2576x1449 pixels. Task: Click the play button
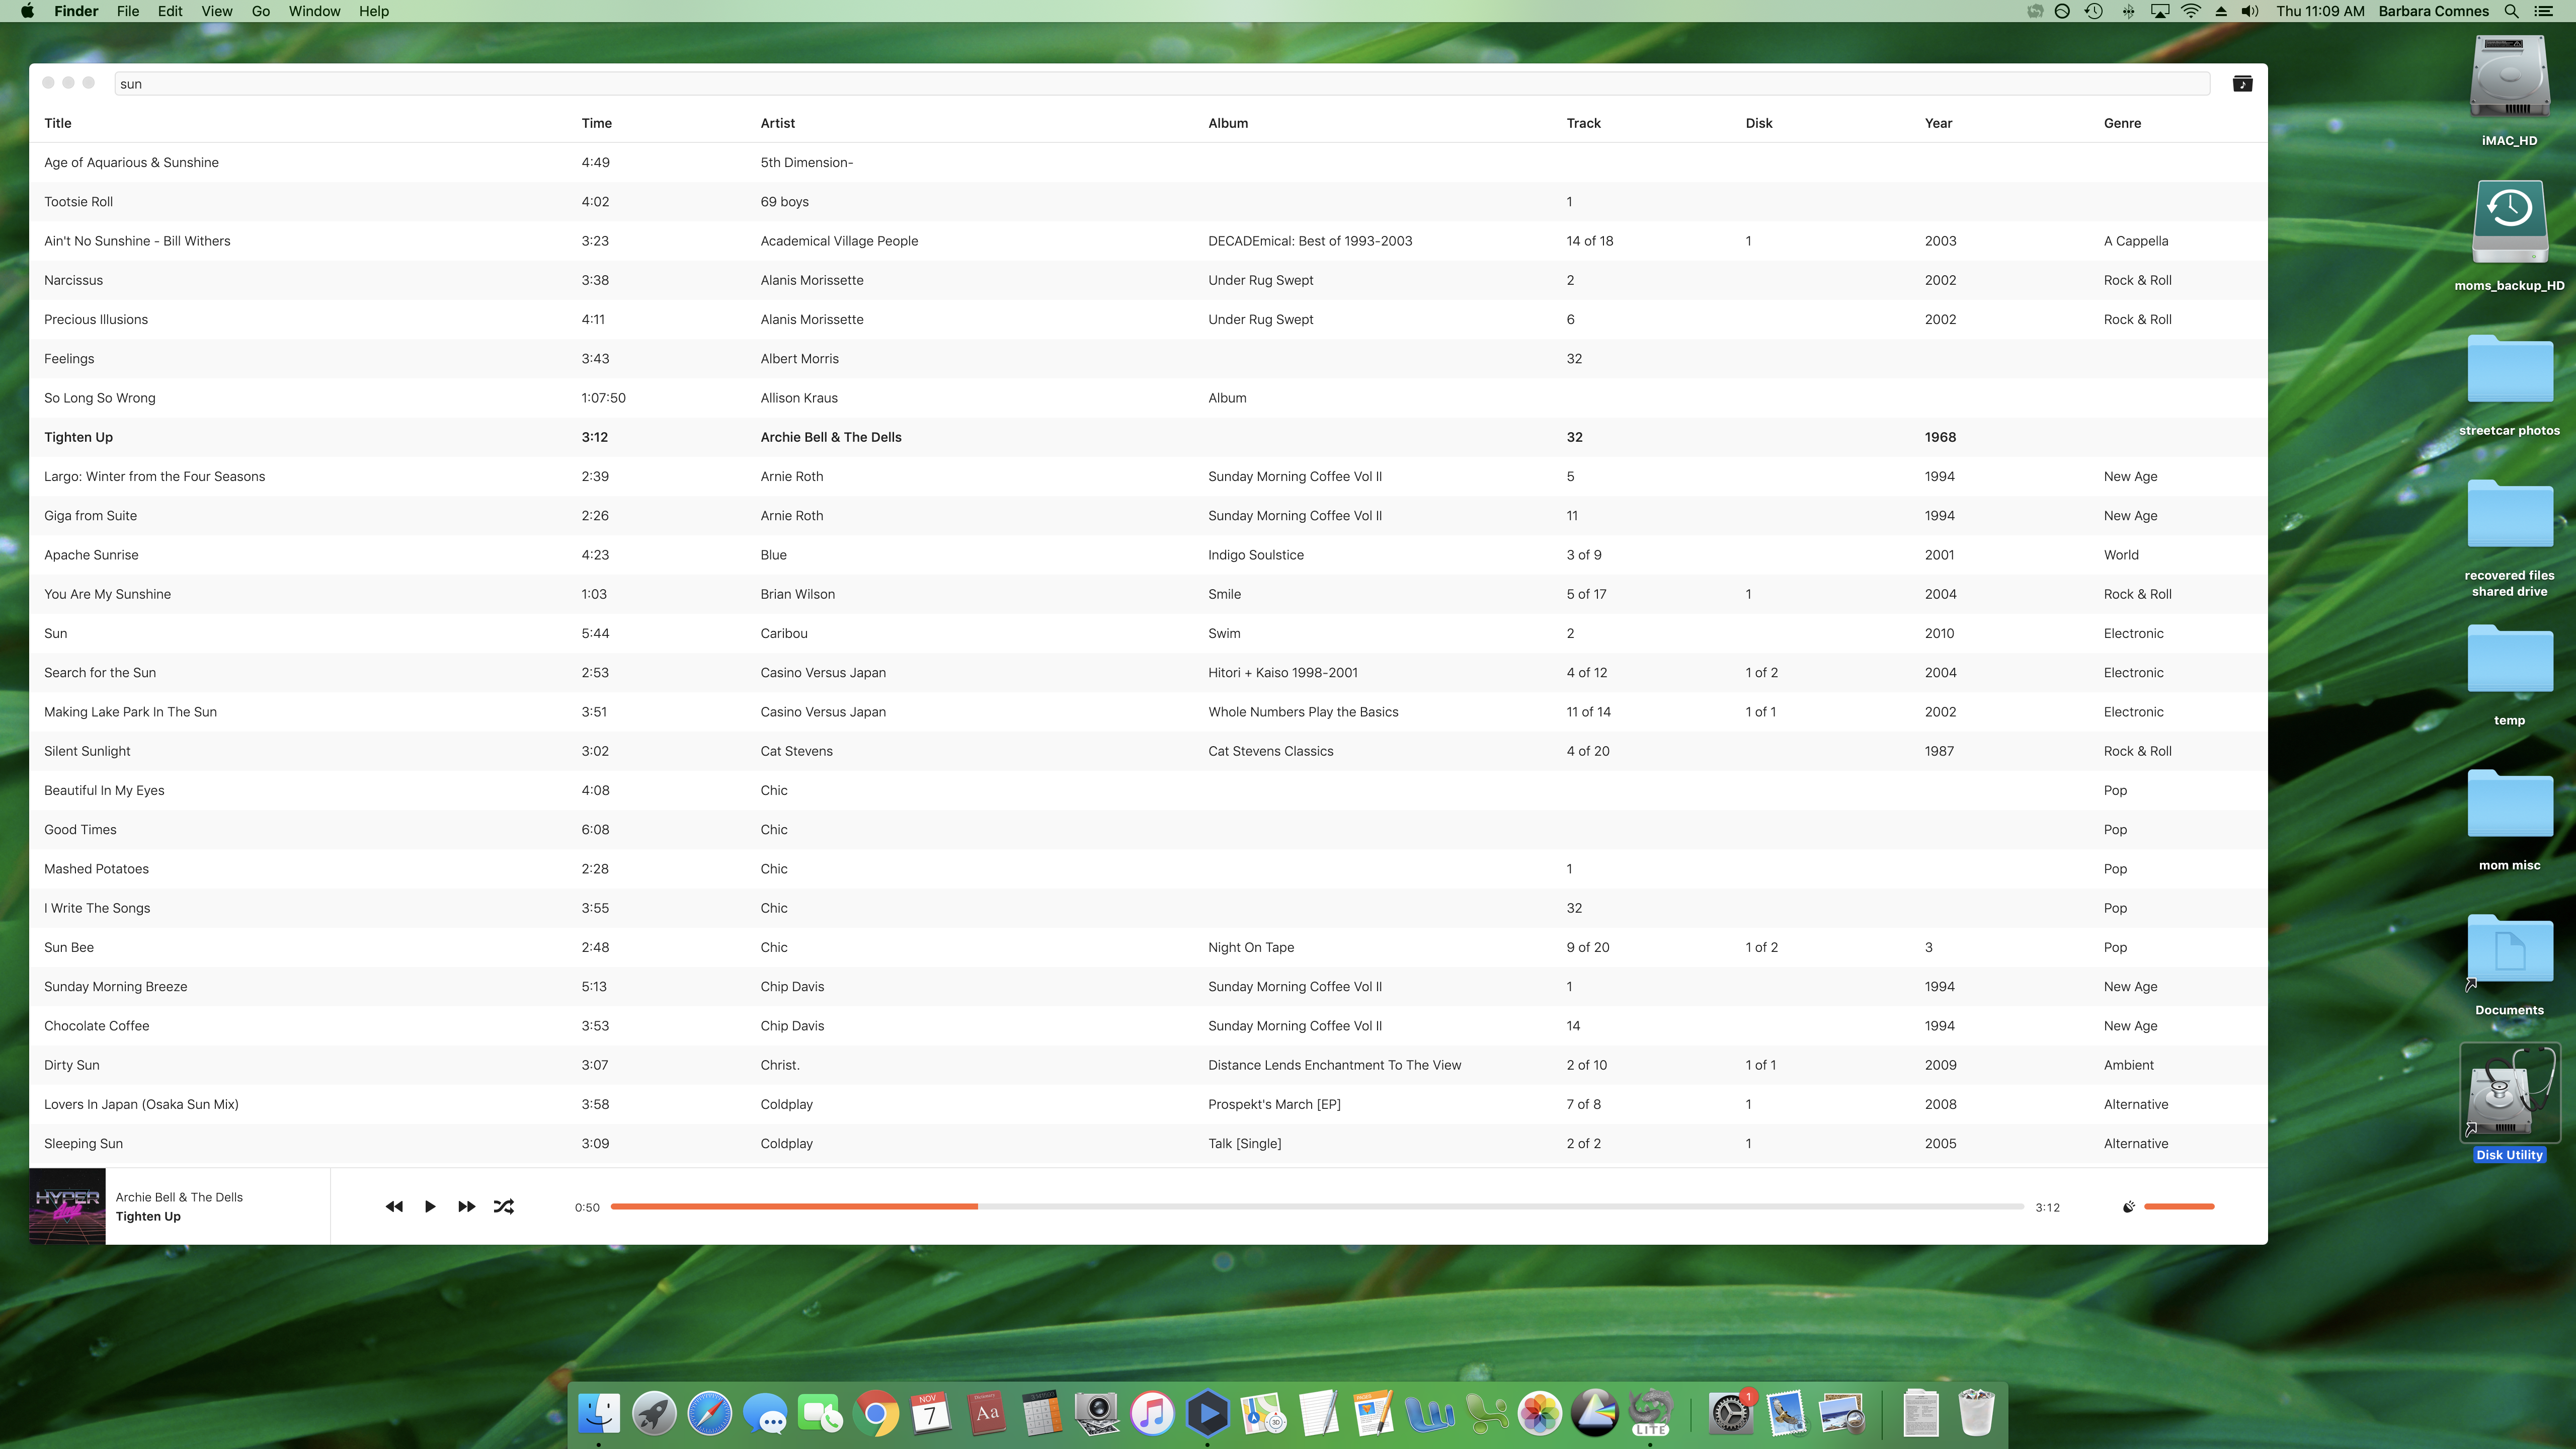coord(430,1206)
